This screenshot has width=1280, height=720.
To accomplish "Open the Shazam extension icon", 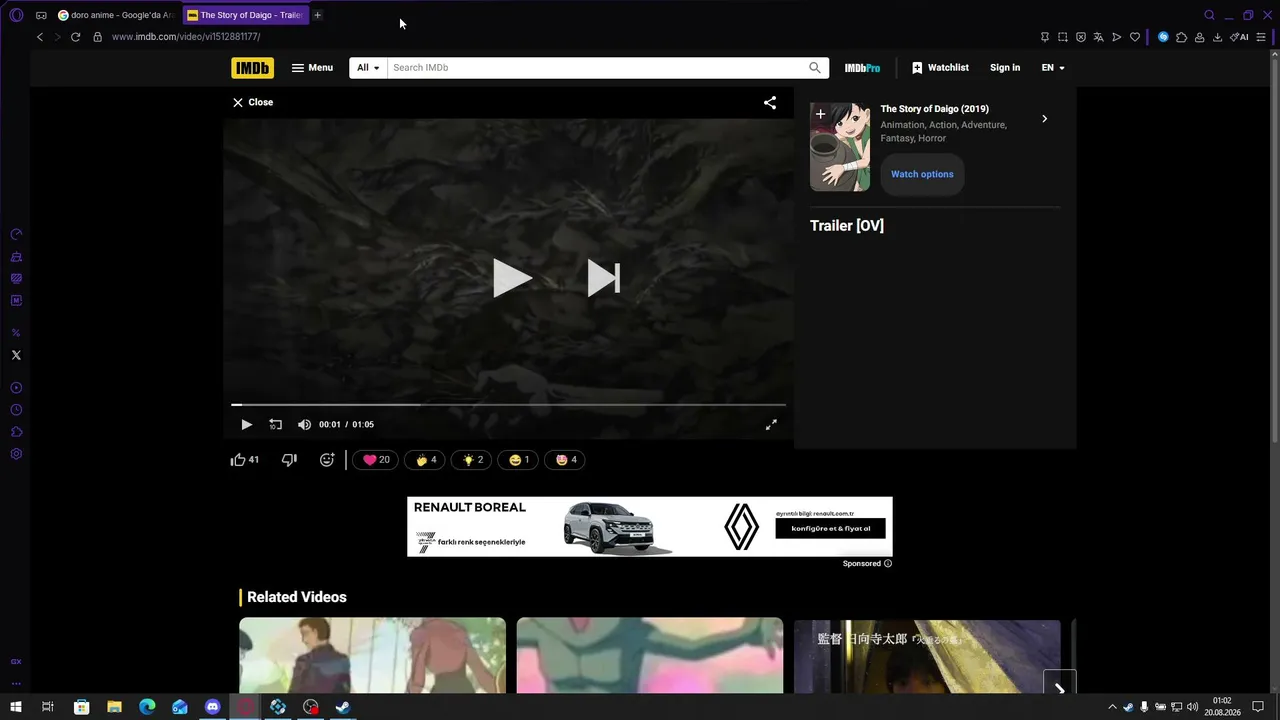I will pos(1163,37).
